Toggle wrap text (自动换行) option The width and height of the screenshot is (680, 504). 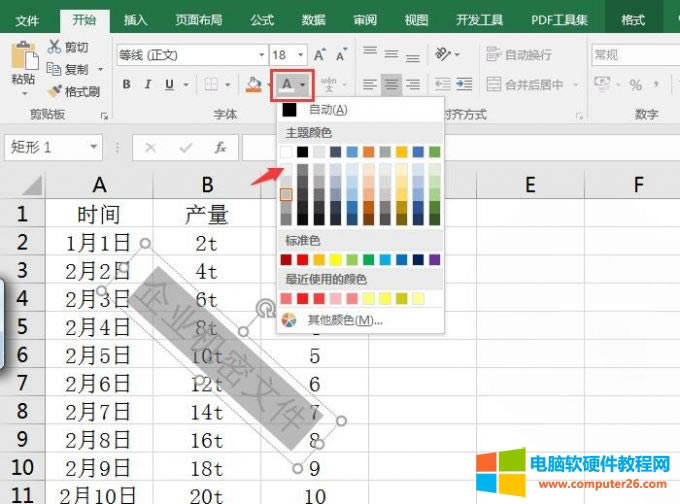[519, 55]
